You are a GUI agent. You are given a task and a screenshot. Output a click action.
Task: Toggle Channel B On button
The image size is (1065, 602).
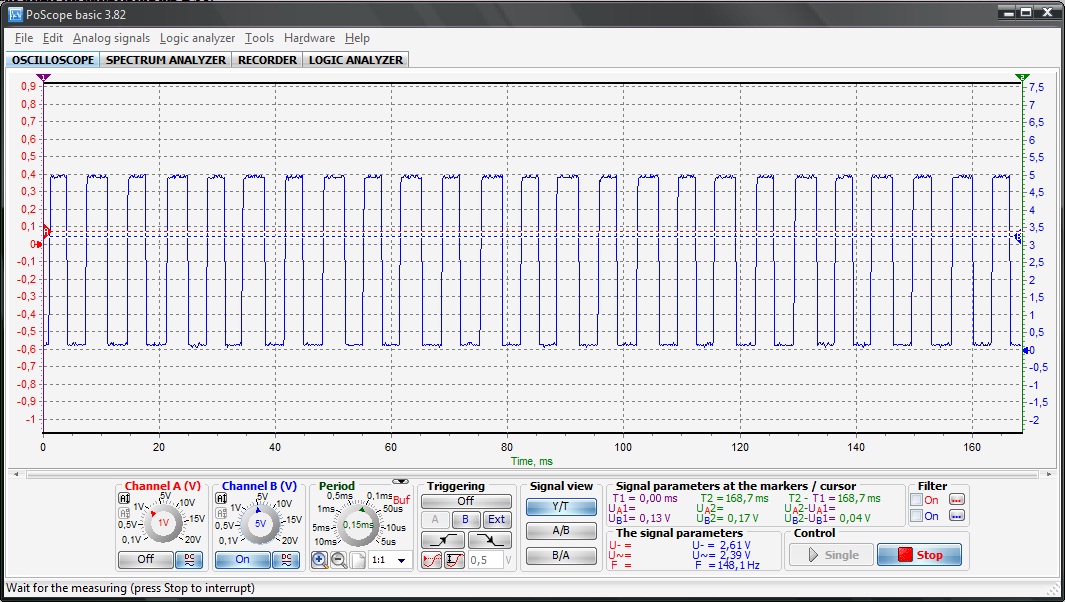(242, 560)
